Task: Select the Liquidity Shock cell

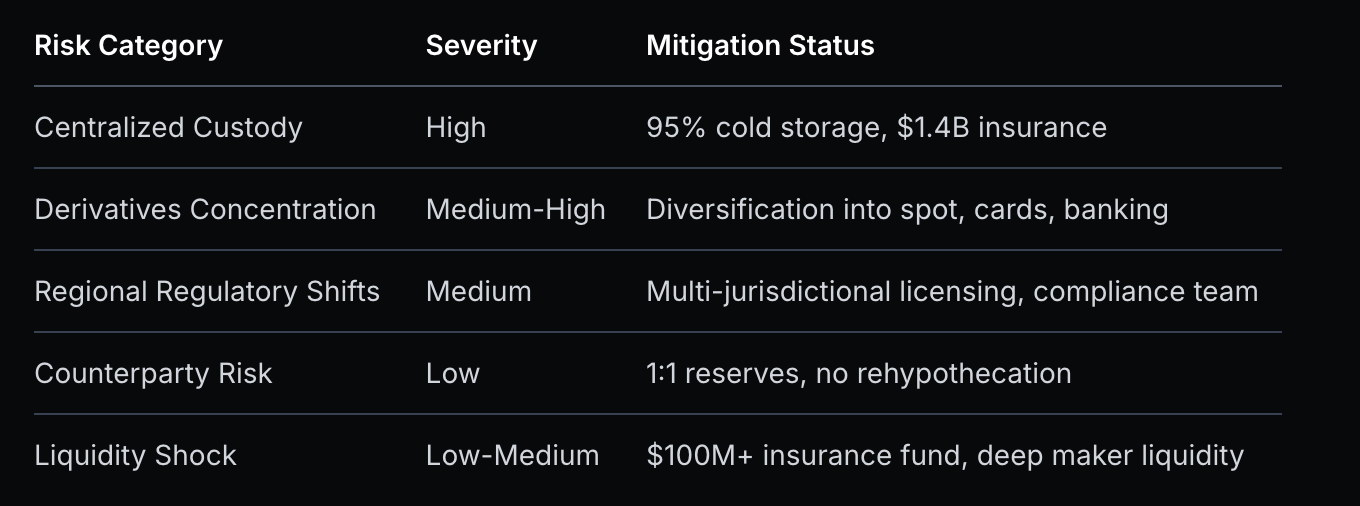Action: (135, 456)
